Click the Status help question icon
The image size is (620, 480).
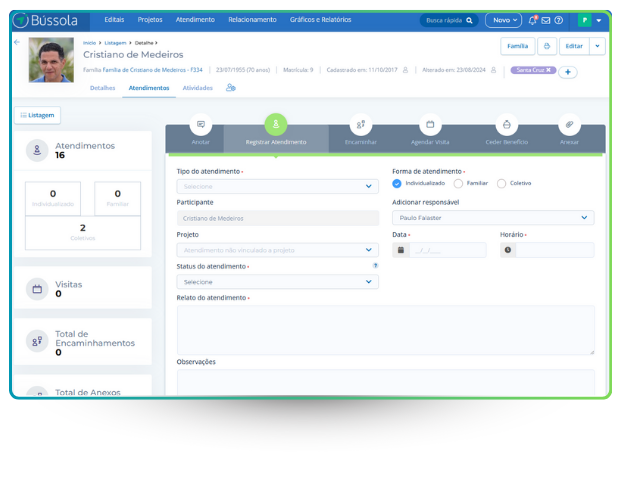point(375,265)
